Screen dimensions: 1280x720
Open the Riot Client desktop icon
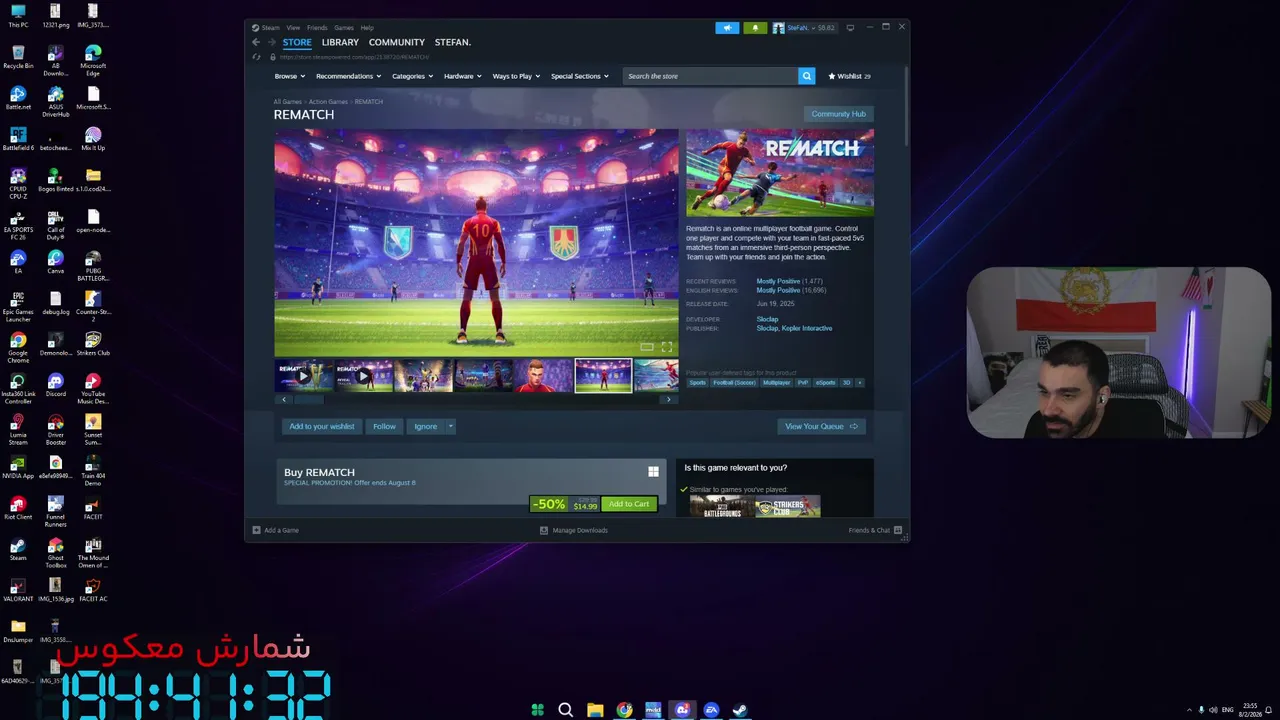pyautogui.click(x=18, y=508)
